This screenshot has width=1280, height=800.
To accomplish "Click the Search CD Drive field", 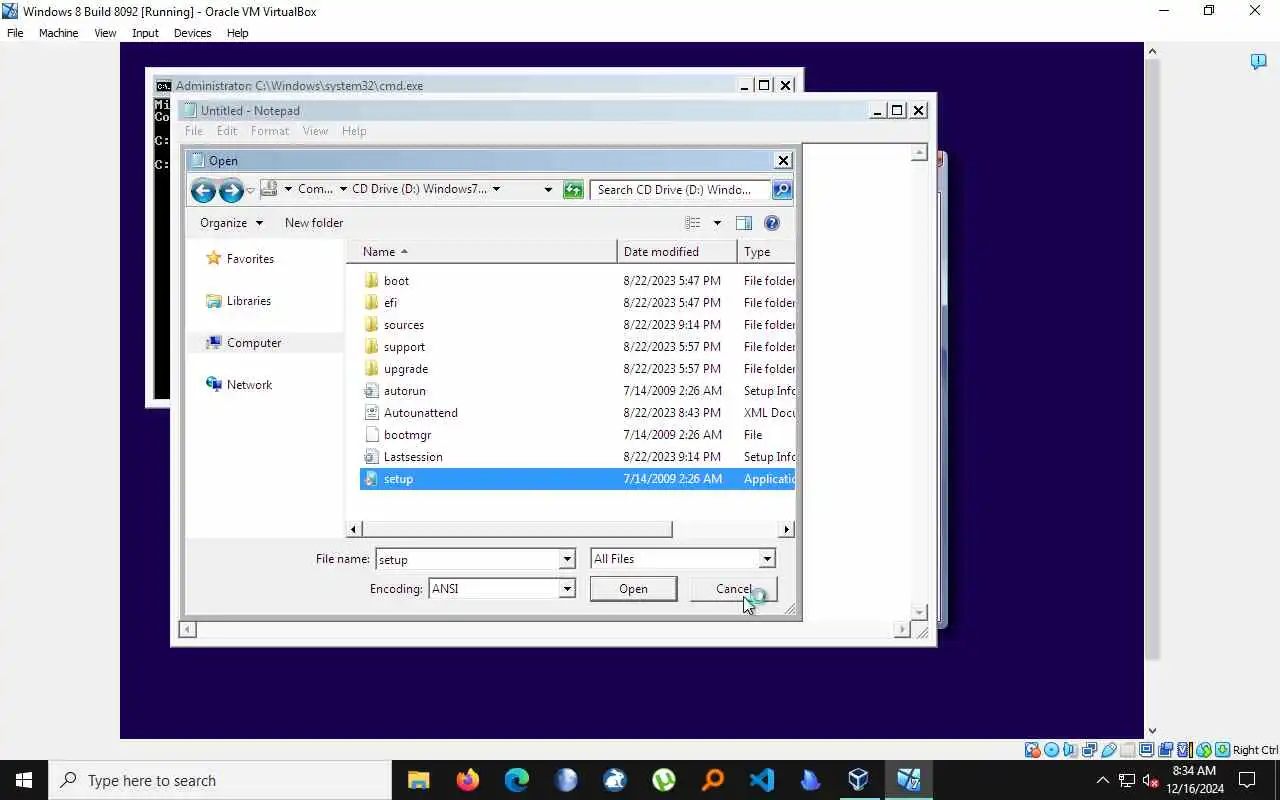I will coord(680,189).
